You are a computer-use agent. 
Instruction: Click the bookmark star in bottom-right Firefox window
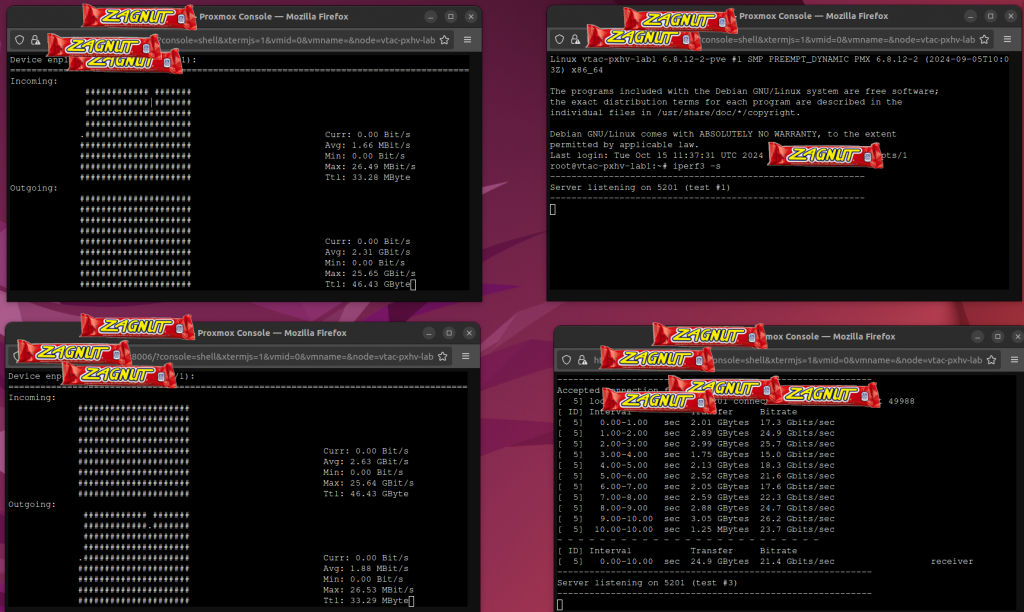tap(992, 360)
